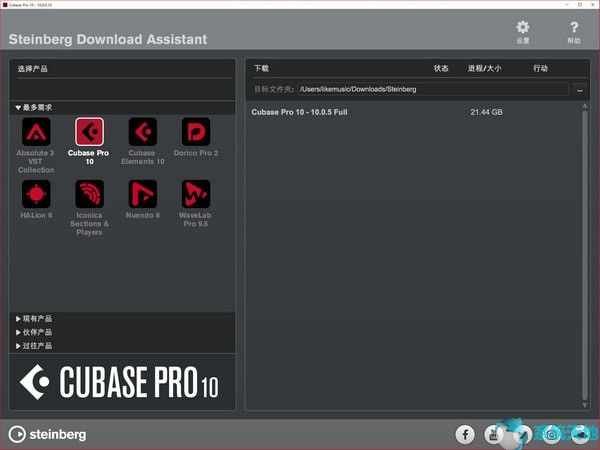Click the 行动 column header
600x450 pixels.
tap(540, 68)
